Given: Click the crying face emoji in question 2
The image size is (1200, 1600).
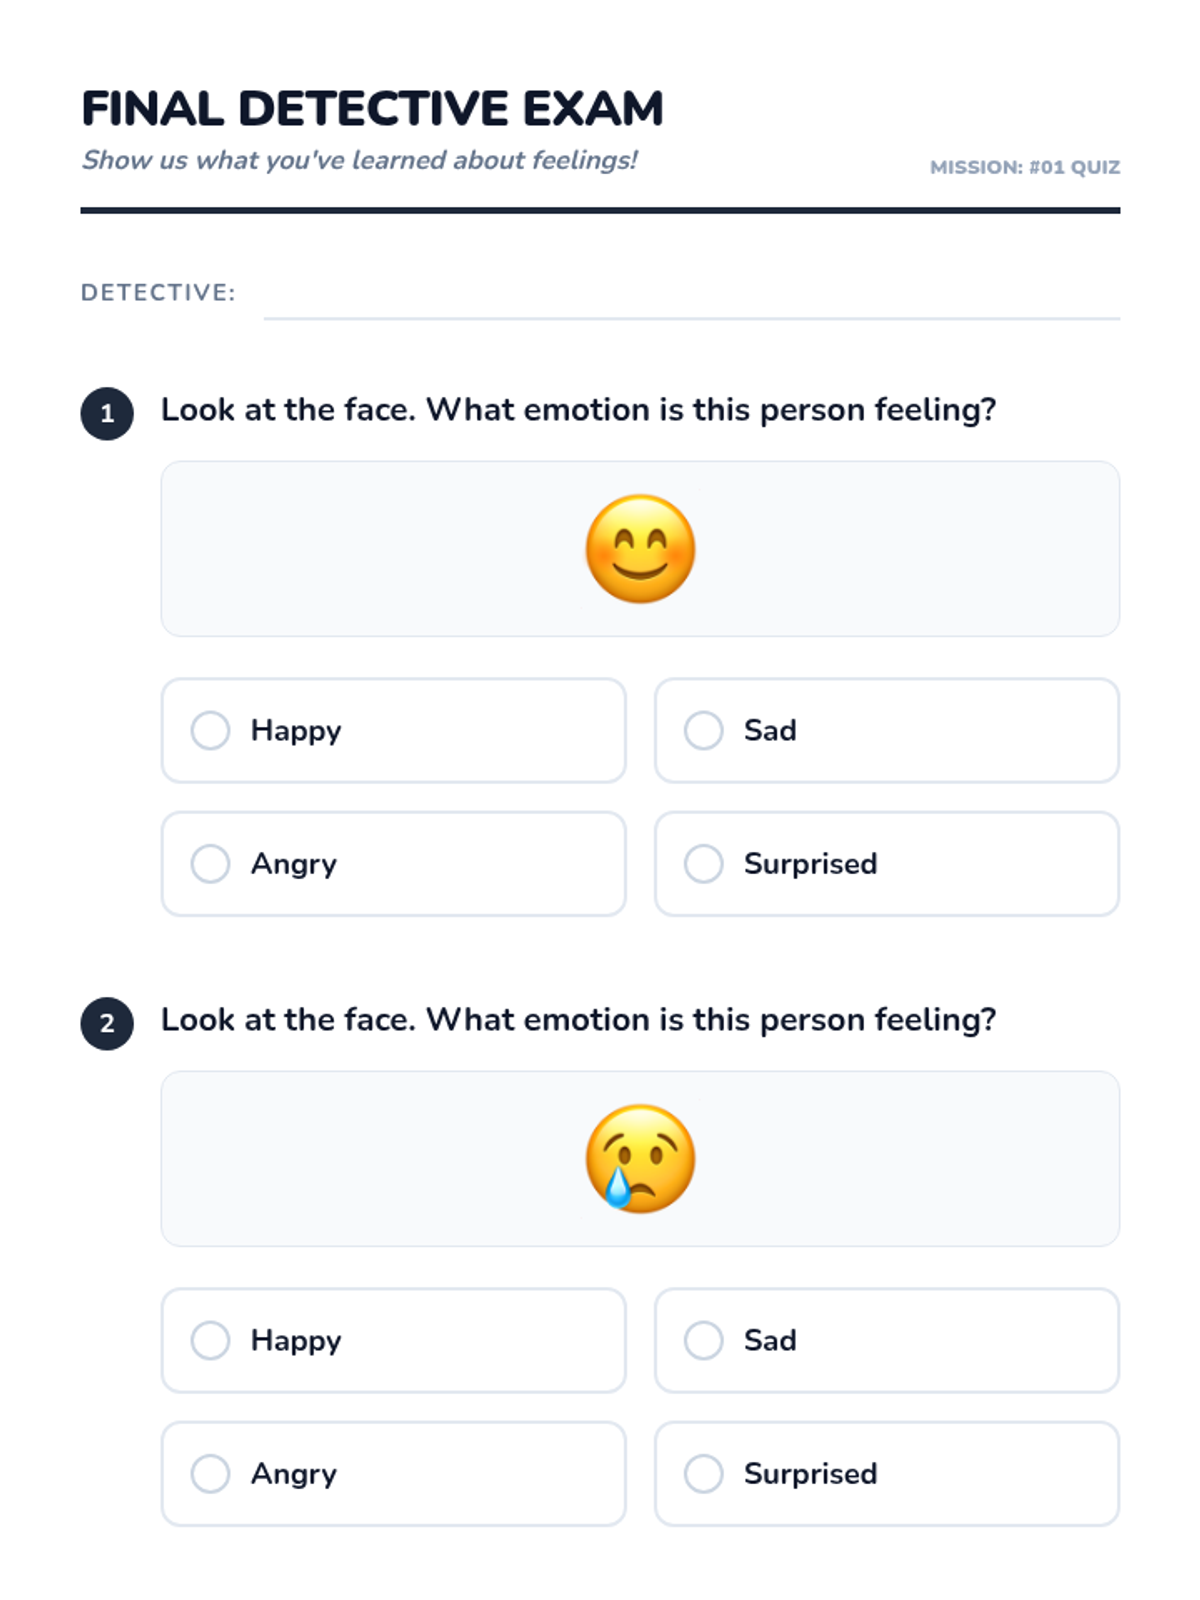Looking at the screenshot, I should tap(640, 1159).
